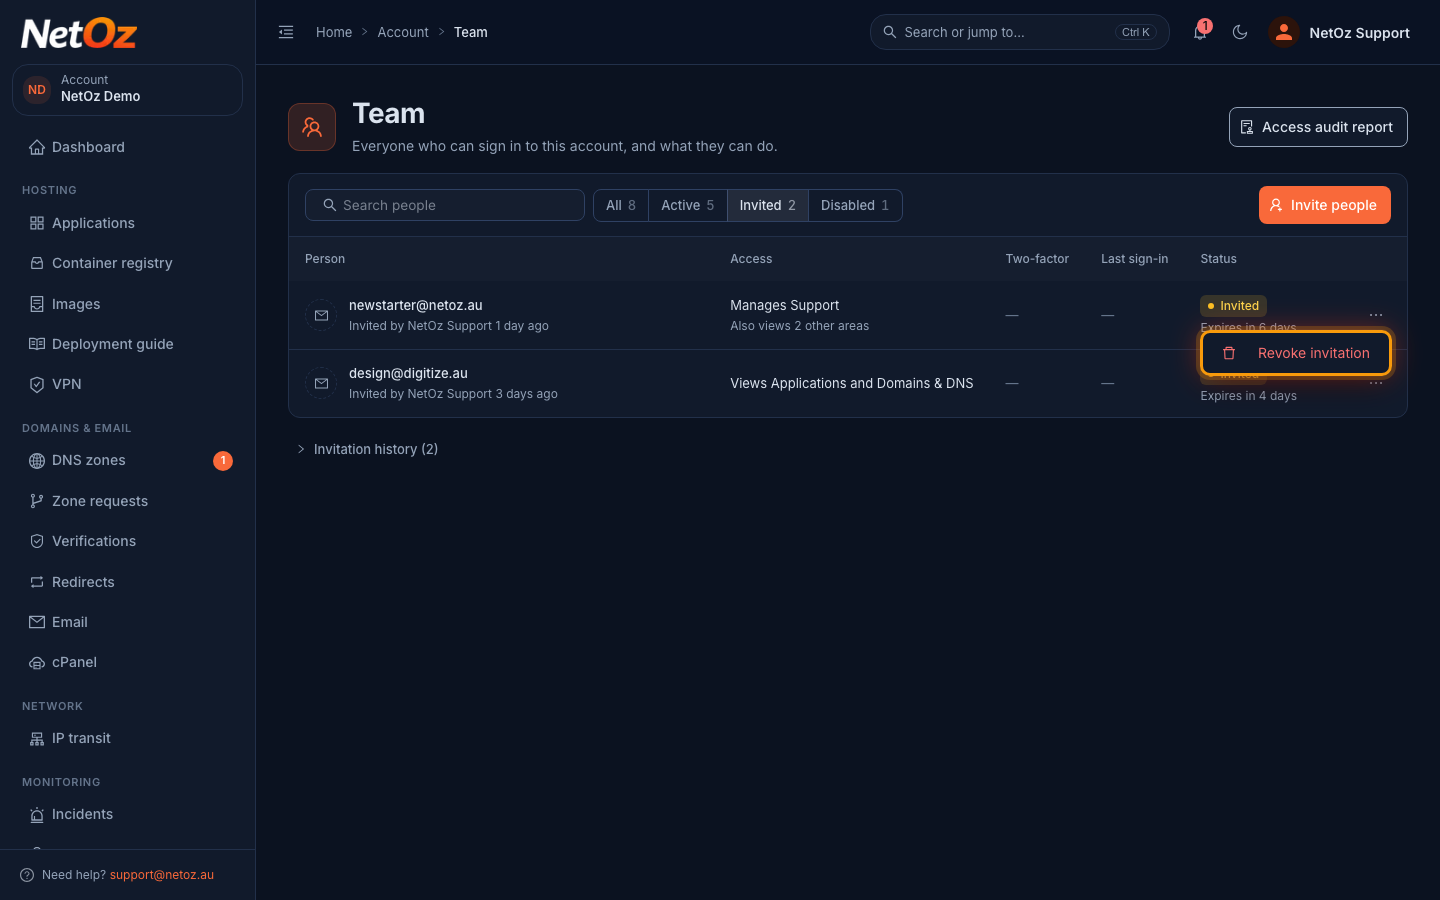
Task: Open Email section
Action: point(127,622)
